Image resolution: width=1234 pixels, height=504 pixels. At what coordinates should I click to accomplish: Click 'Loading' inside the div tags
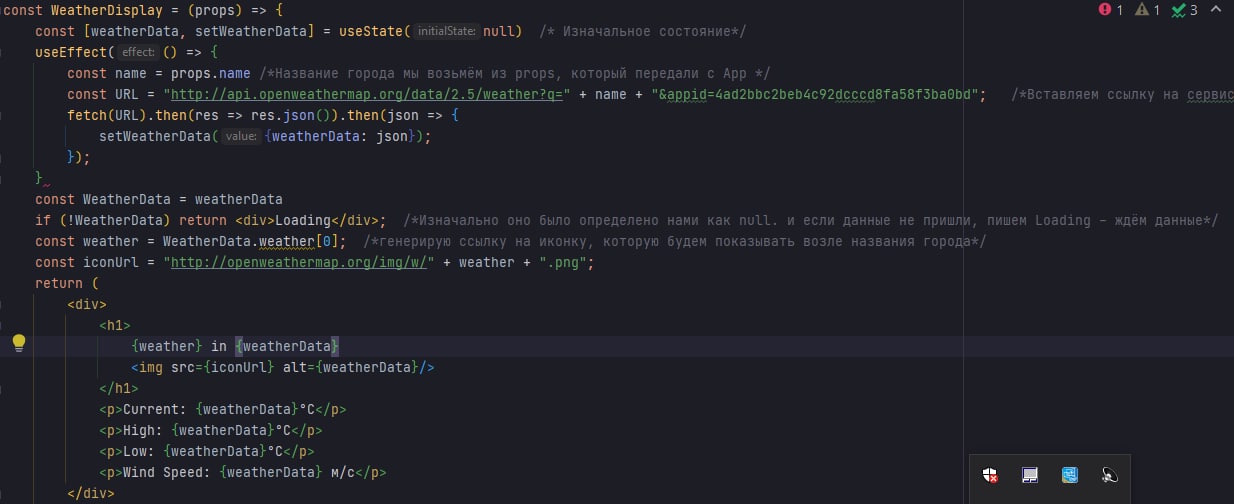click(x=303, y=220)
